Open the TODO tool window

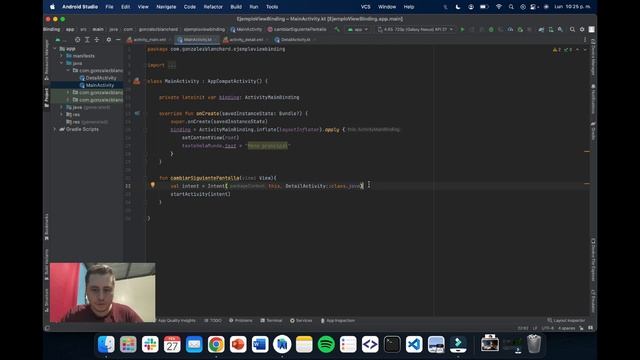click(213, 320)
